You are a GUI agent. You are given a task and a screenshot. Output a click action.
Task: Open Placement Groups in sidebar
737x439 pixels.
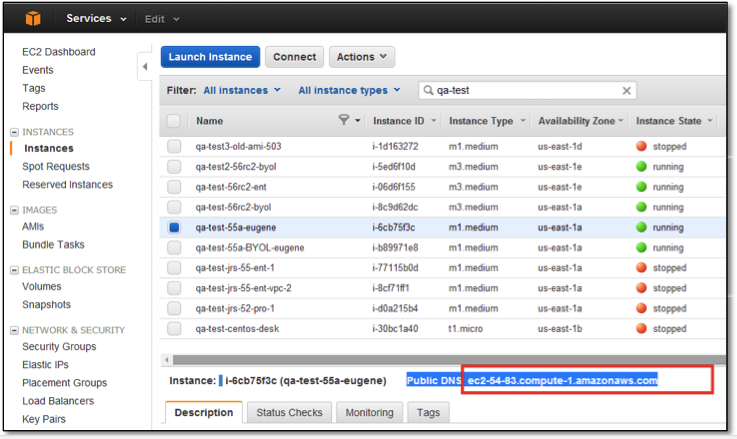tap(65, 383)
